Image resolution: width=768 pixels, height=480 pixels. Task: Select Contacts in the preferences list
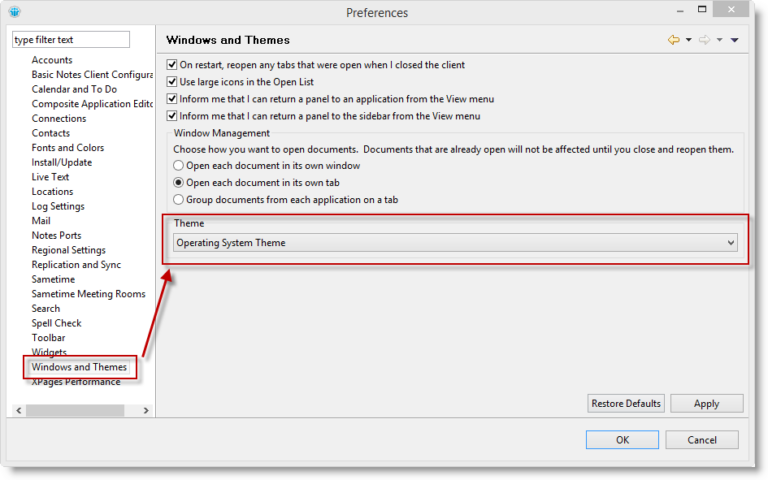point(51,133)
